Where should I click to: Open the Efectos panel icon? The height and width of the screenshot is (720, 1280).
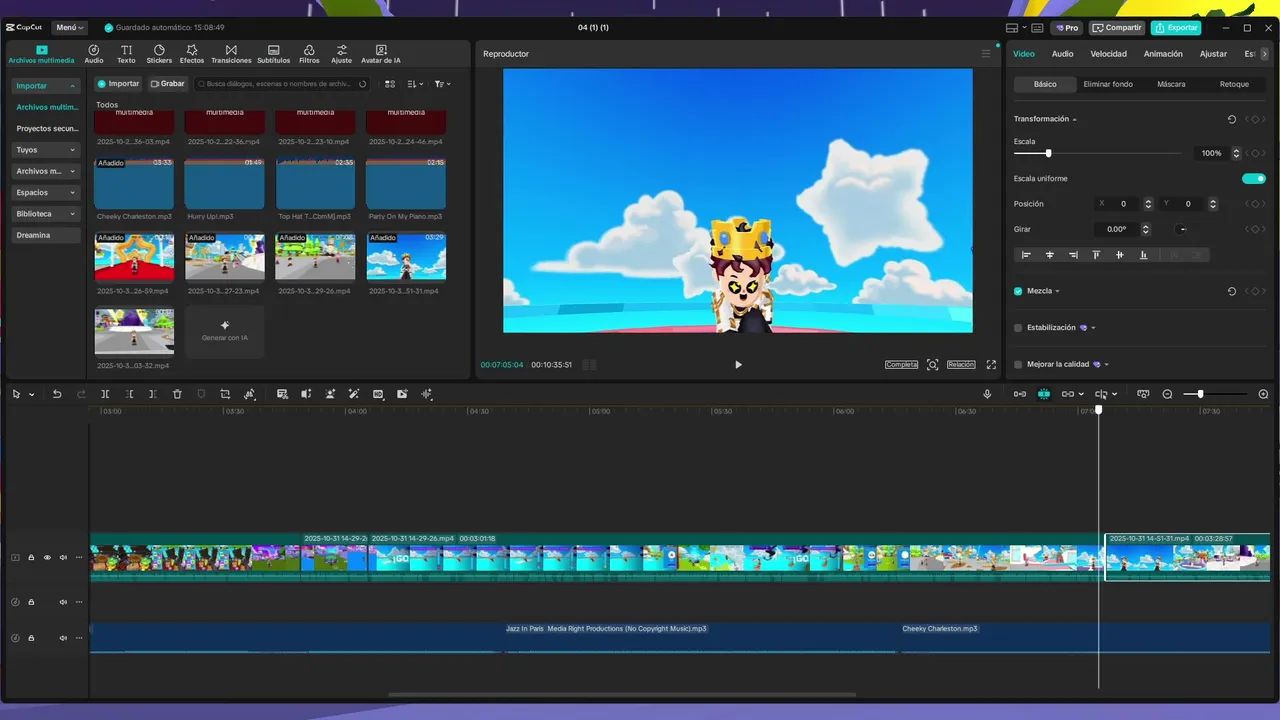[x=192, y=54]
